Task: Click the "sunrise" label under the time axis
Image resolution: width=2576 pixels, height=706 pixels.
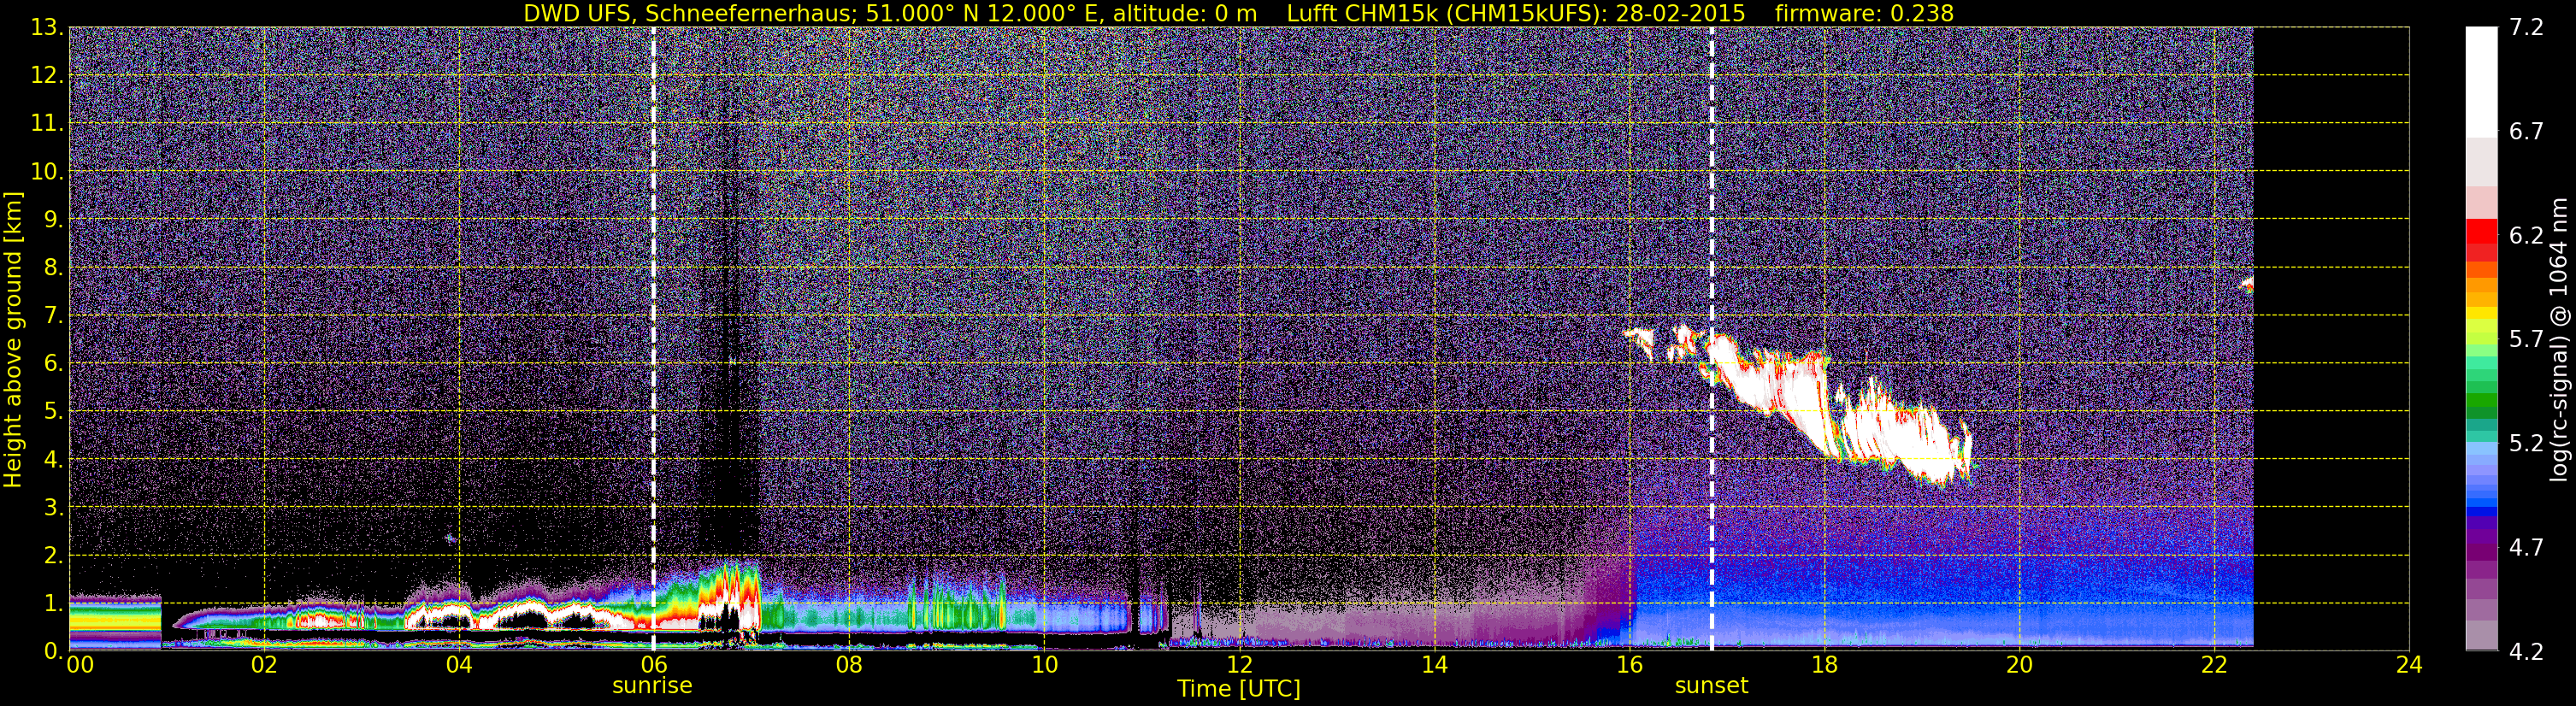Action: (x=652, y=686)
